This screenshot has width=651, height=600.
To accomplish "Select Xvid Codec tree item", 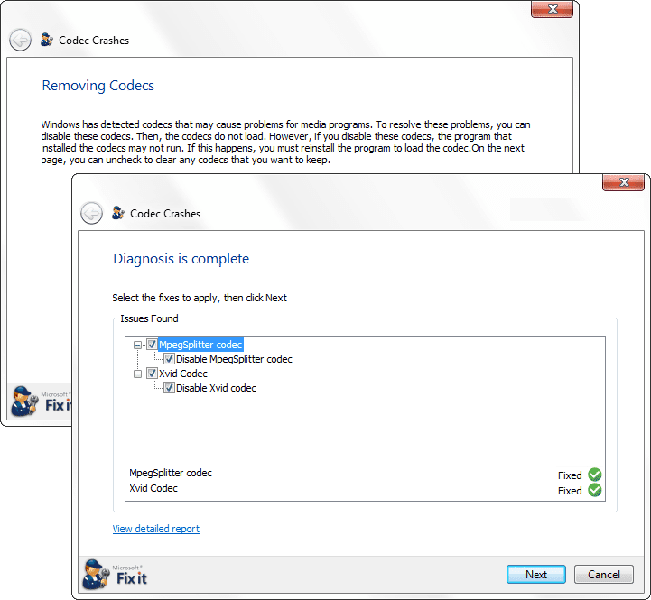I will [x=183, y=373].
